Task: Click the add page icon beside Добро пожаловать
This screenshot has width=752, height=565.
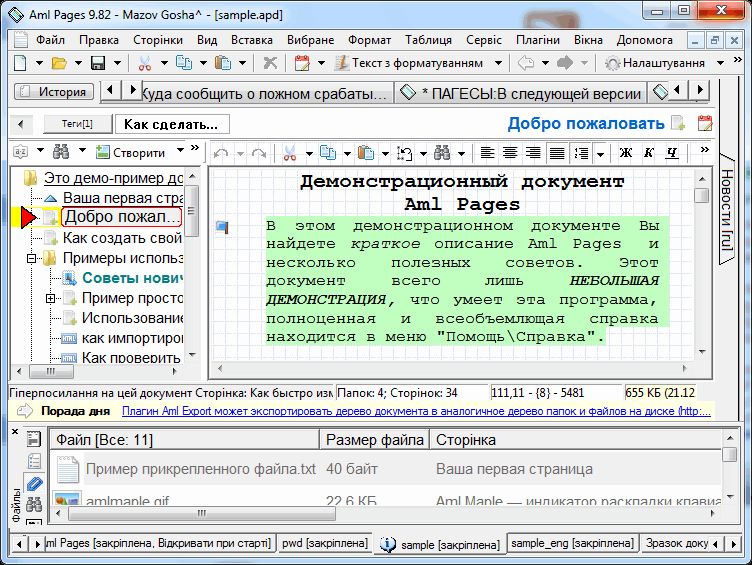Action: pos(678,123)
